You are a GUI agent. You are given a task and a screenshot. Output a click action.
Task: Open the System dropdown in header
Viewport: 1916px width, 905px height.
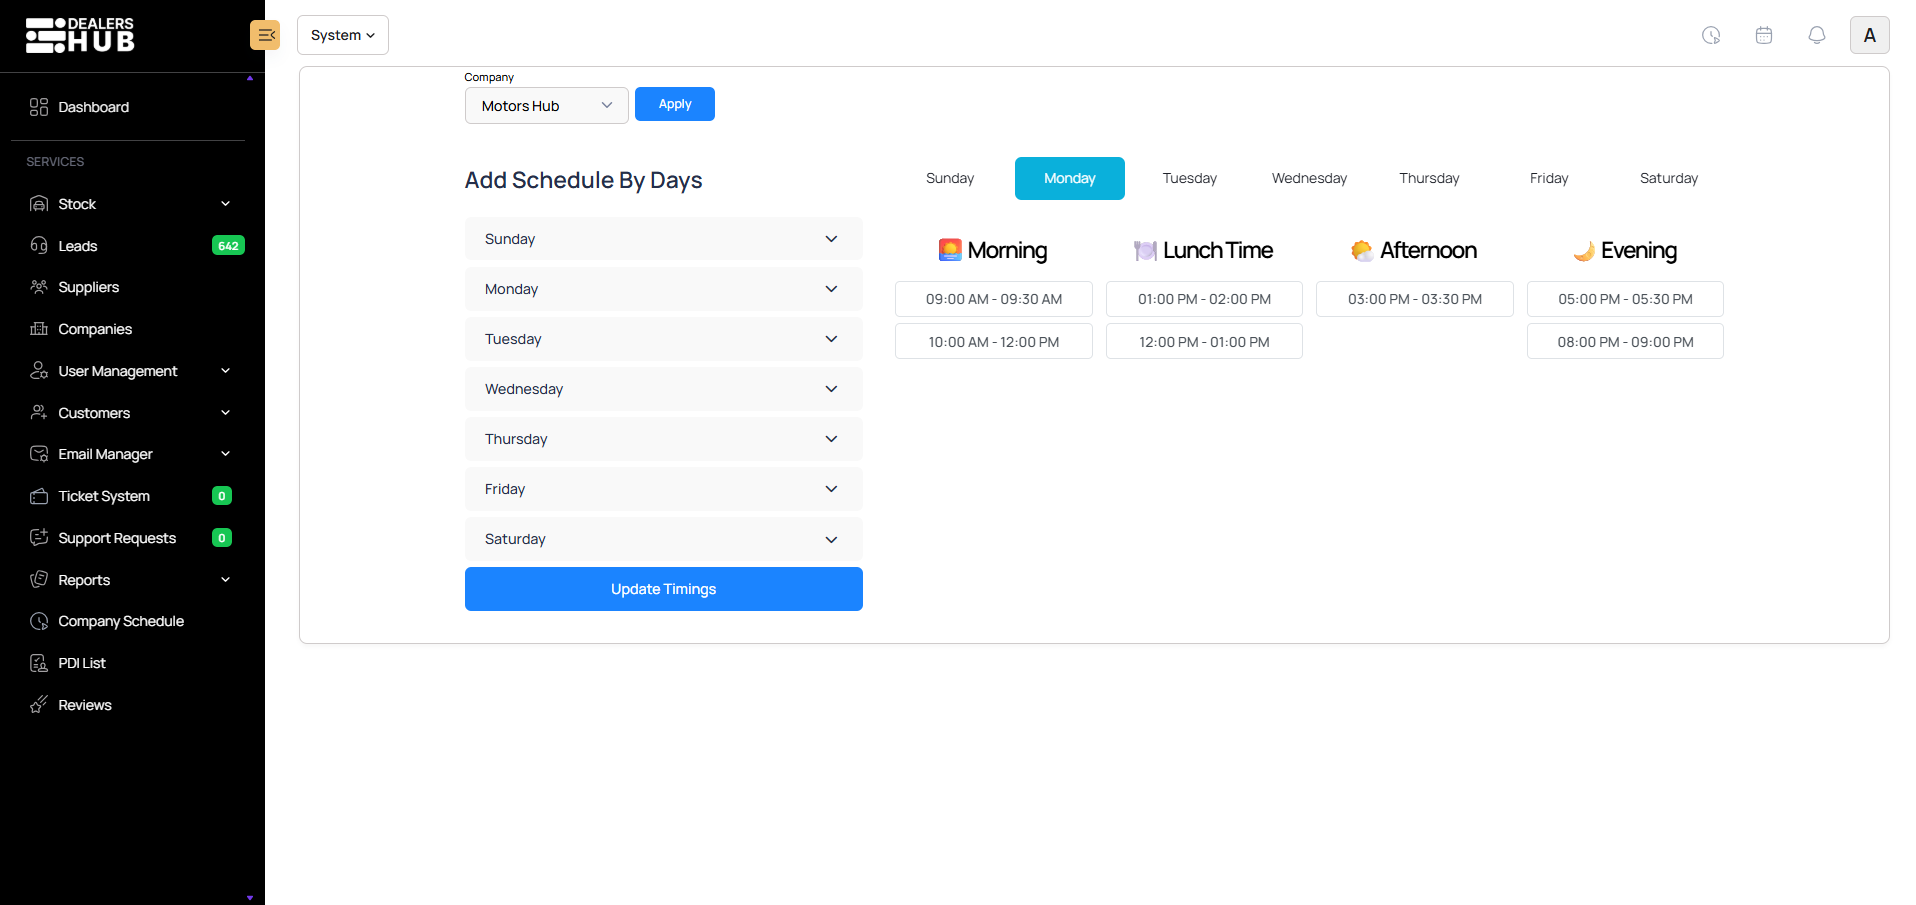[342, 35]
